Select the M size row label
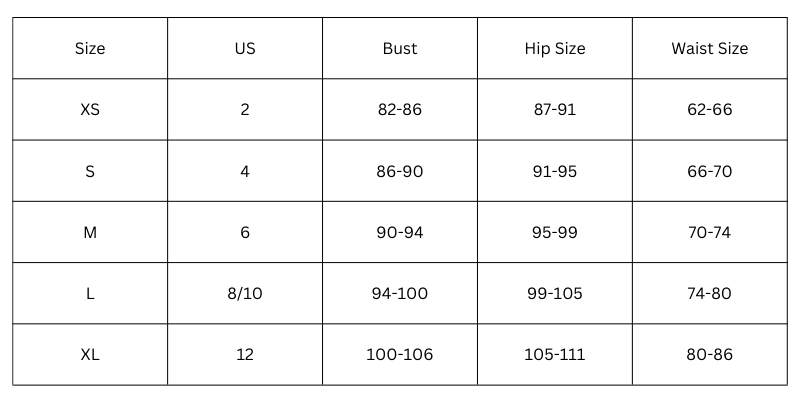The height and width of the screenshot is (400, 800). pos(90,232)
